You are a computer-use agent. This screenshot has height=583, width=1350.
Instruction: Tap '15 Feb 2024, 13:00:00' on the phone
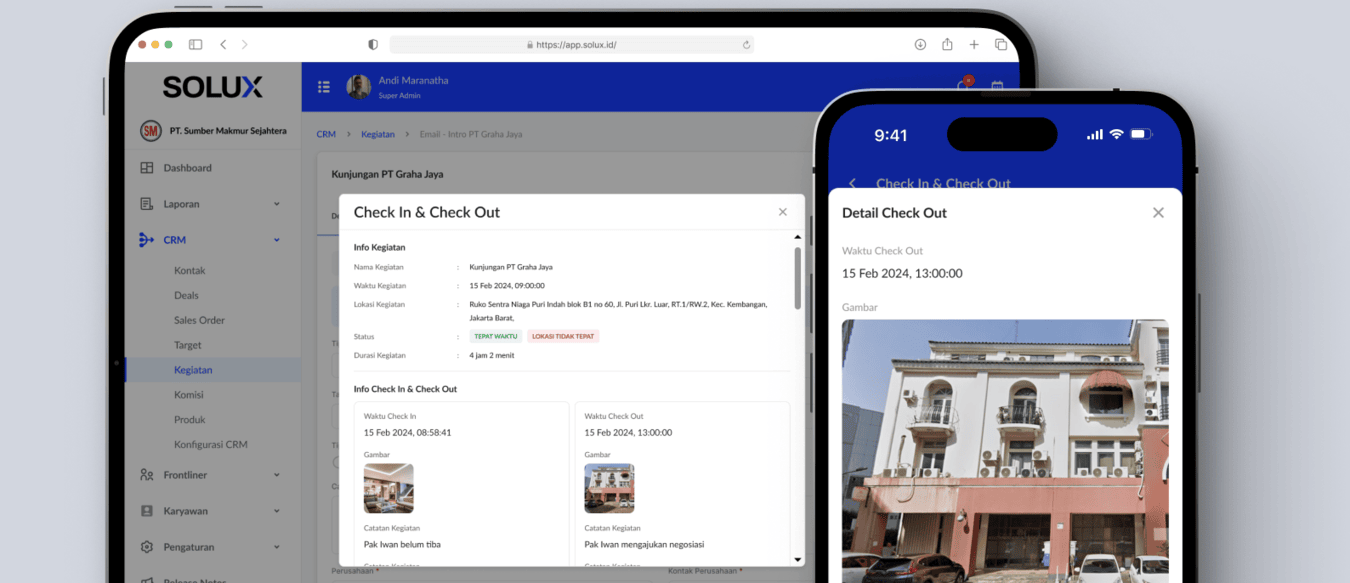click(x=902, y=273)
